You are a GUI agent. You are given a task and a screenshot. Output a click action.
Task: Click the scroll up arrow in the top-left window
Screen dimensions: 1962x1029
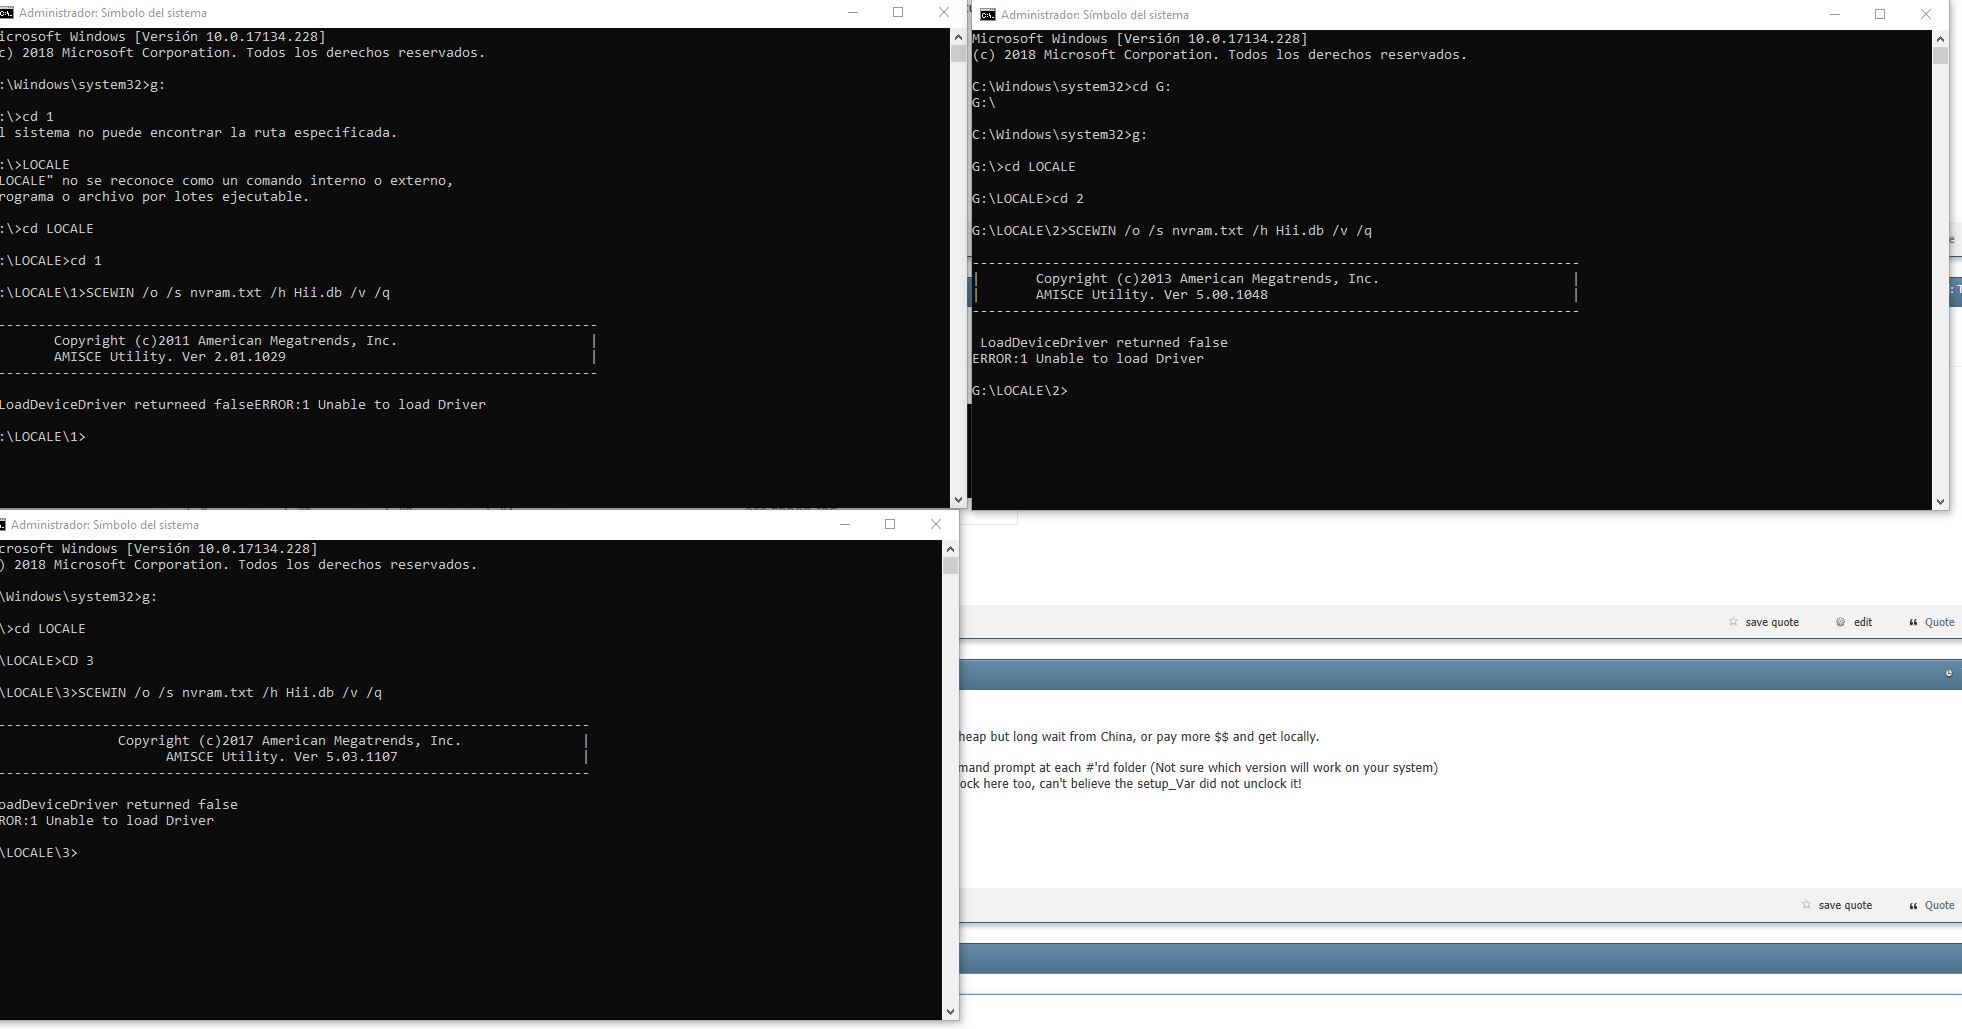(x=958, y=37)
